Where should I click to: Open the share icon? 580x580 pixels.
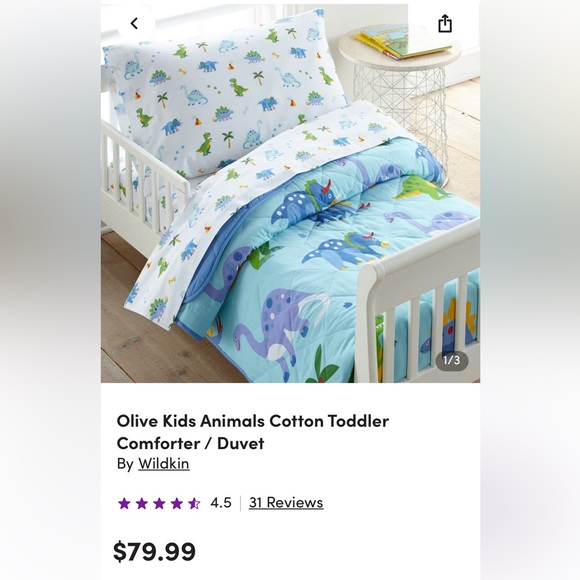(445, 24)
